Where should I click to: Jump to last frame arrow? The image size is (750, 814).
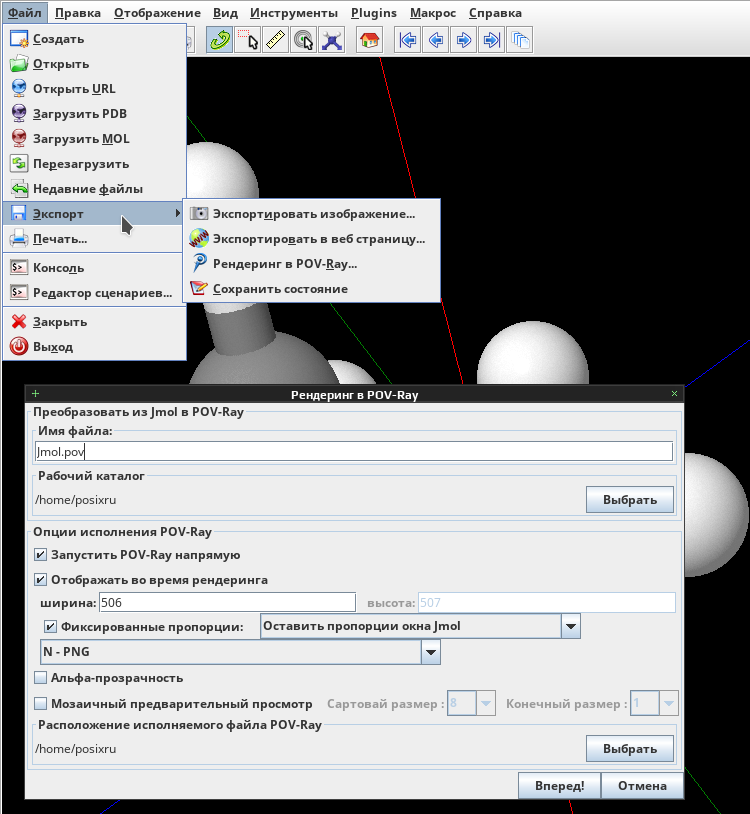[x=492, y=40]
